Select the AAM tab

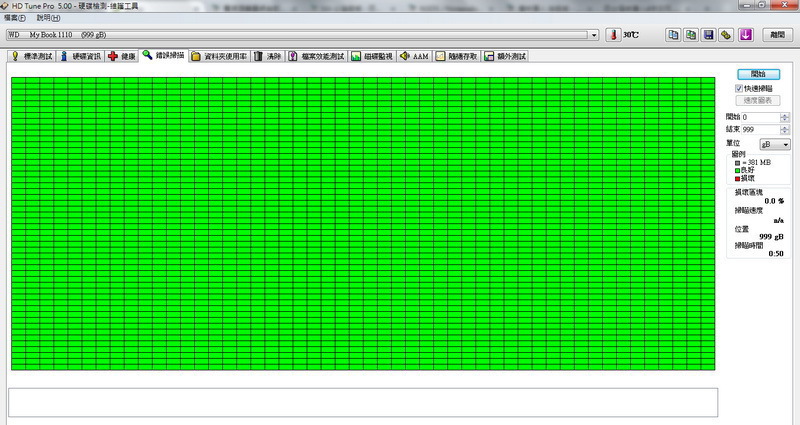pyautogui.click(x=414, y=56)
